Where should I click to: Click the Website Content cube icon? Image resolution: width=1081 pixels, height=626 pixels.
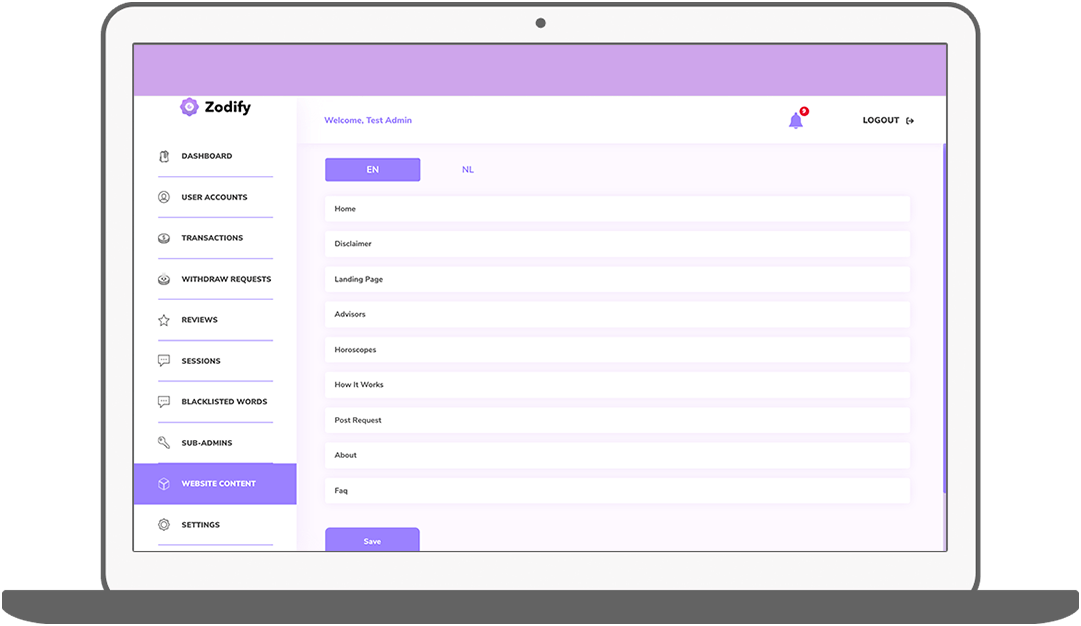click(164, 484)
